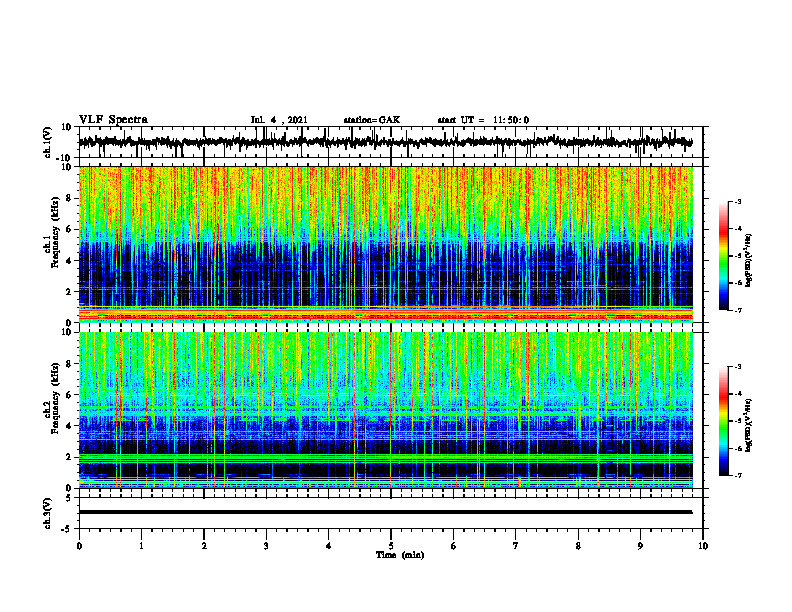Click the "5" tick on ch.3(V) axis
This screenshot has width=792, height=612.
pos(69,498)
